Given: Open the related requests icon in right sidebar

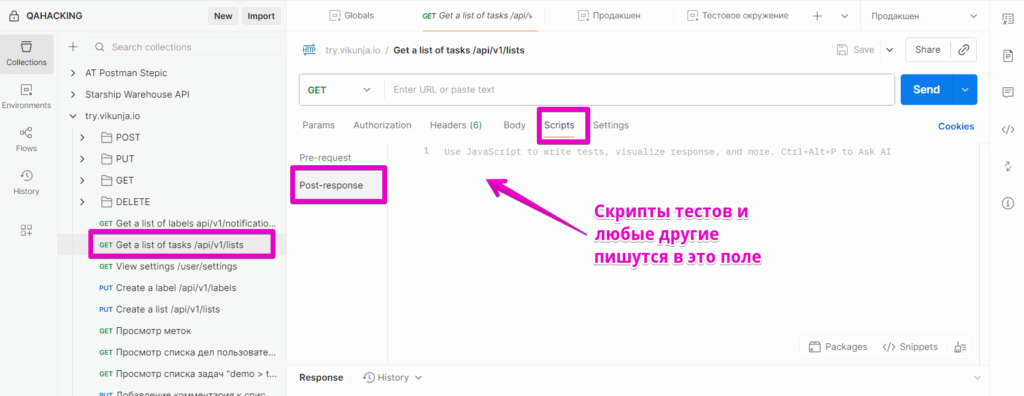Looking at the screenshot, I should tap(1008, 167).
